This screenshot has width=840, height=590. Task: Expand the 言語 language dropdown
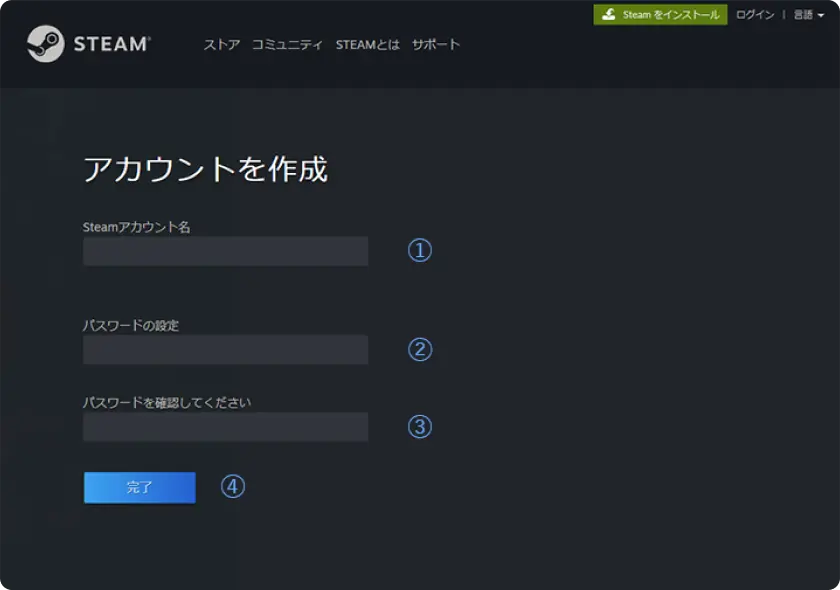[x=808, y=15]
